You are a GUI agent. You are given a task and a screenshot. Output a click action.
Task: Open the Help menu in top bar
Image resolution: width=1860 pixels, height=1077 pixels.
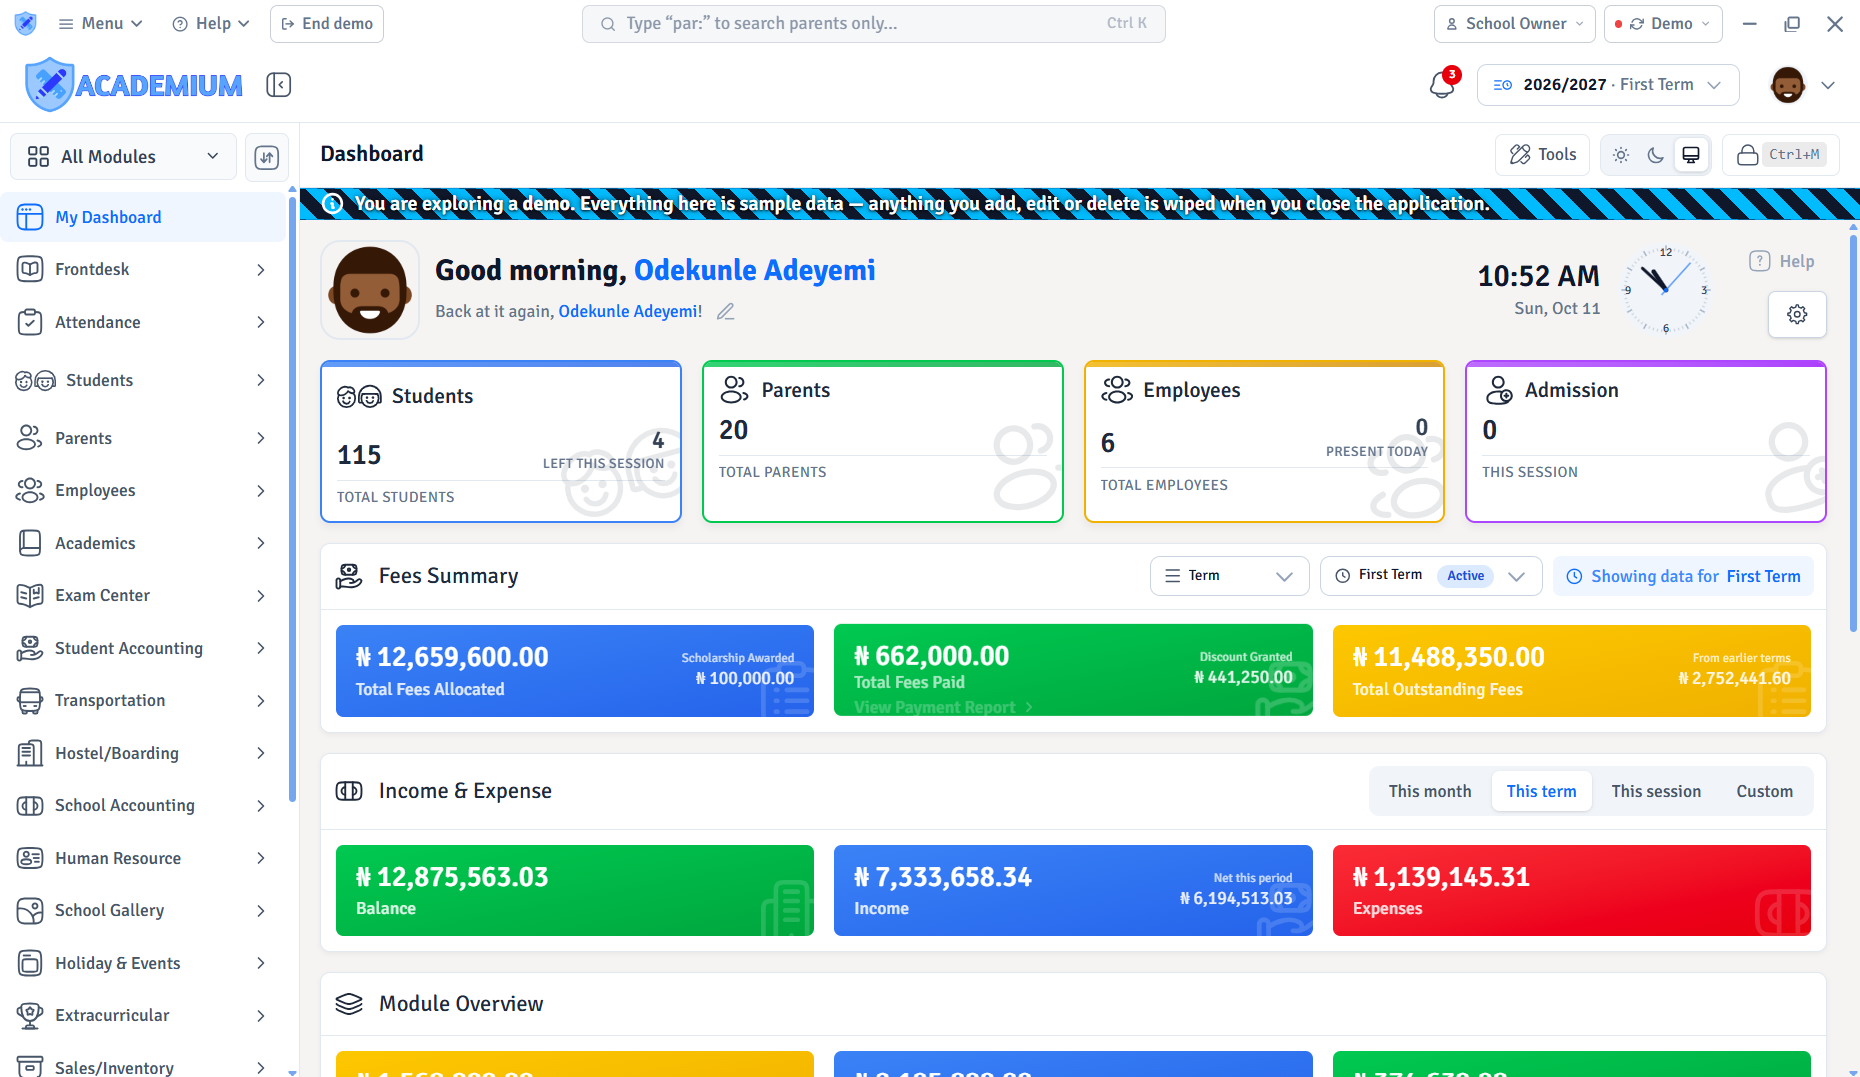210,24
